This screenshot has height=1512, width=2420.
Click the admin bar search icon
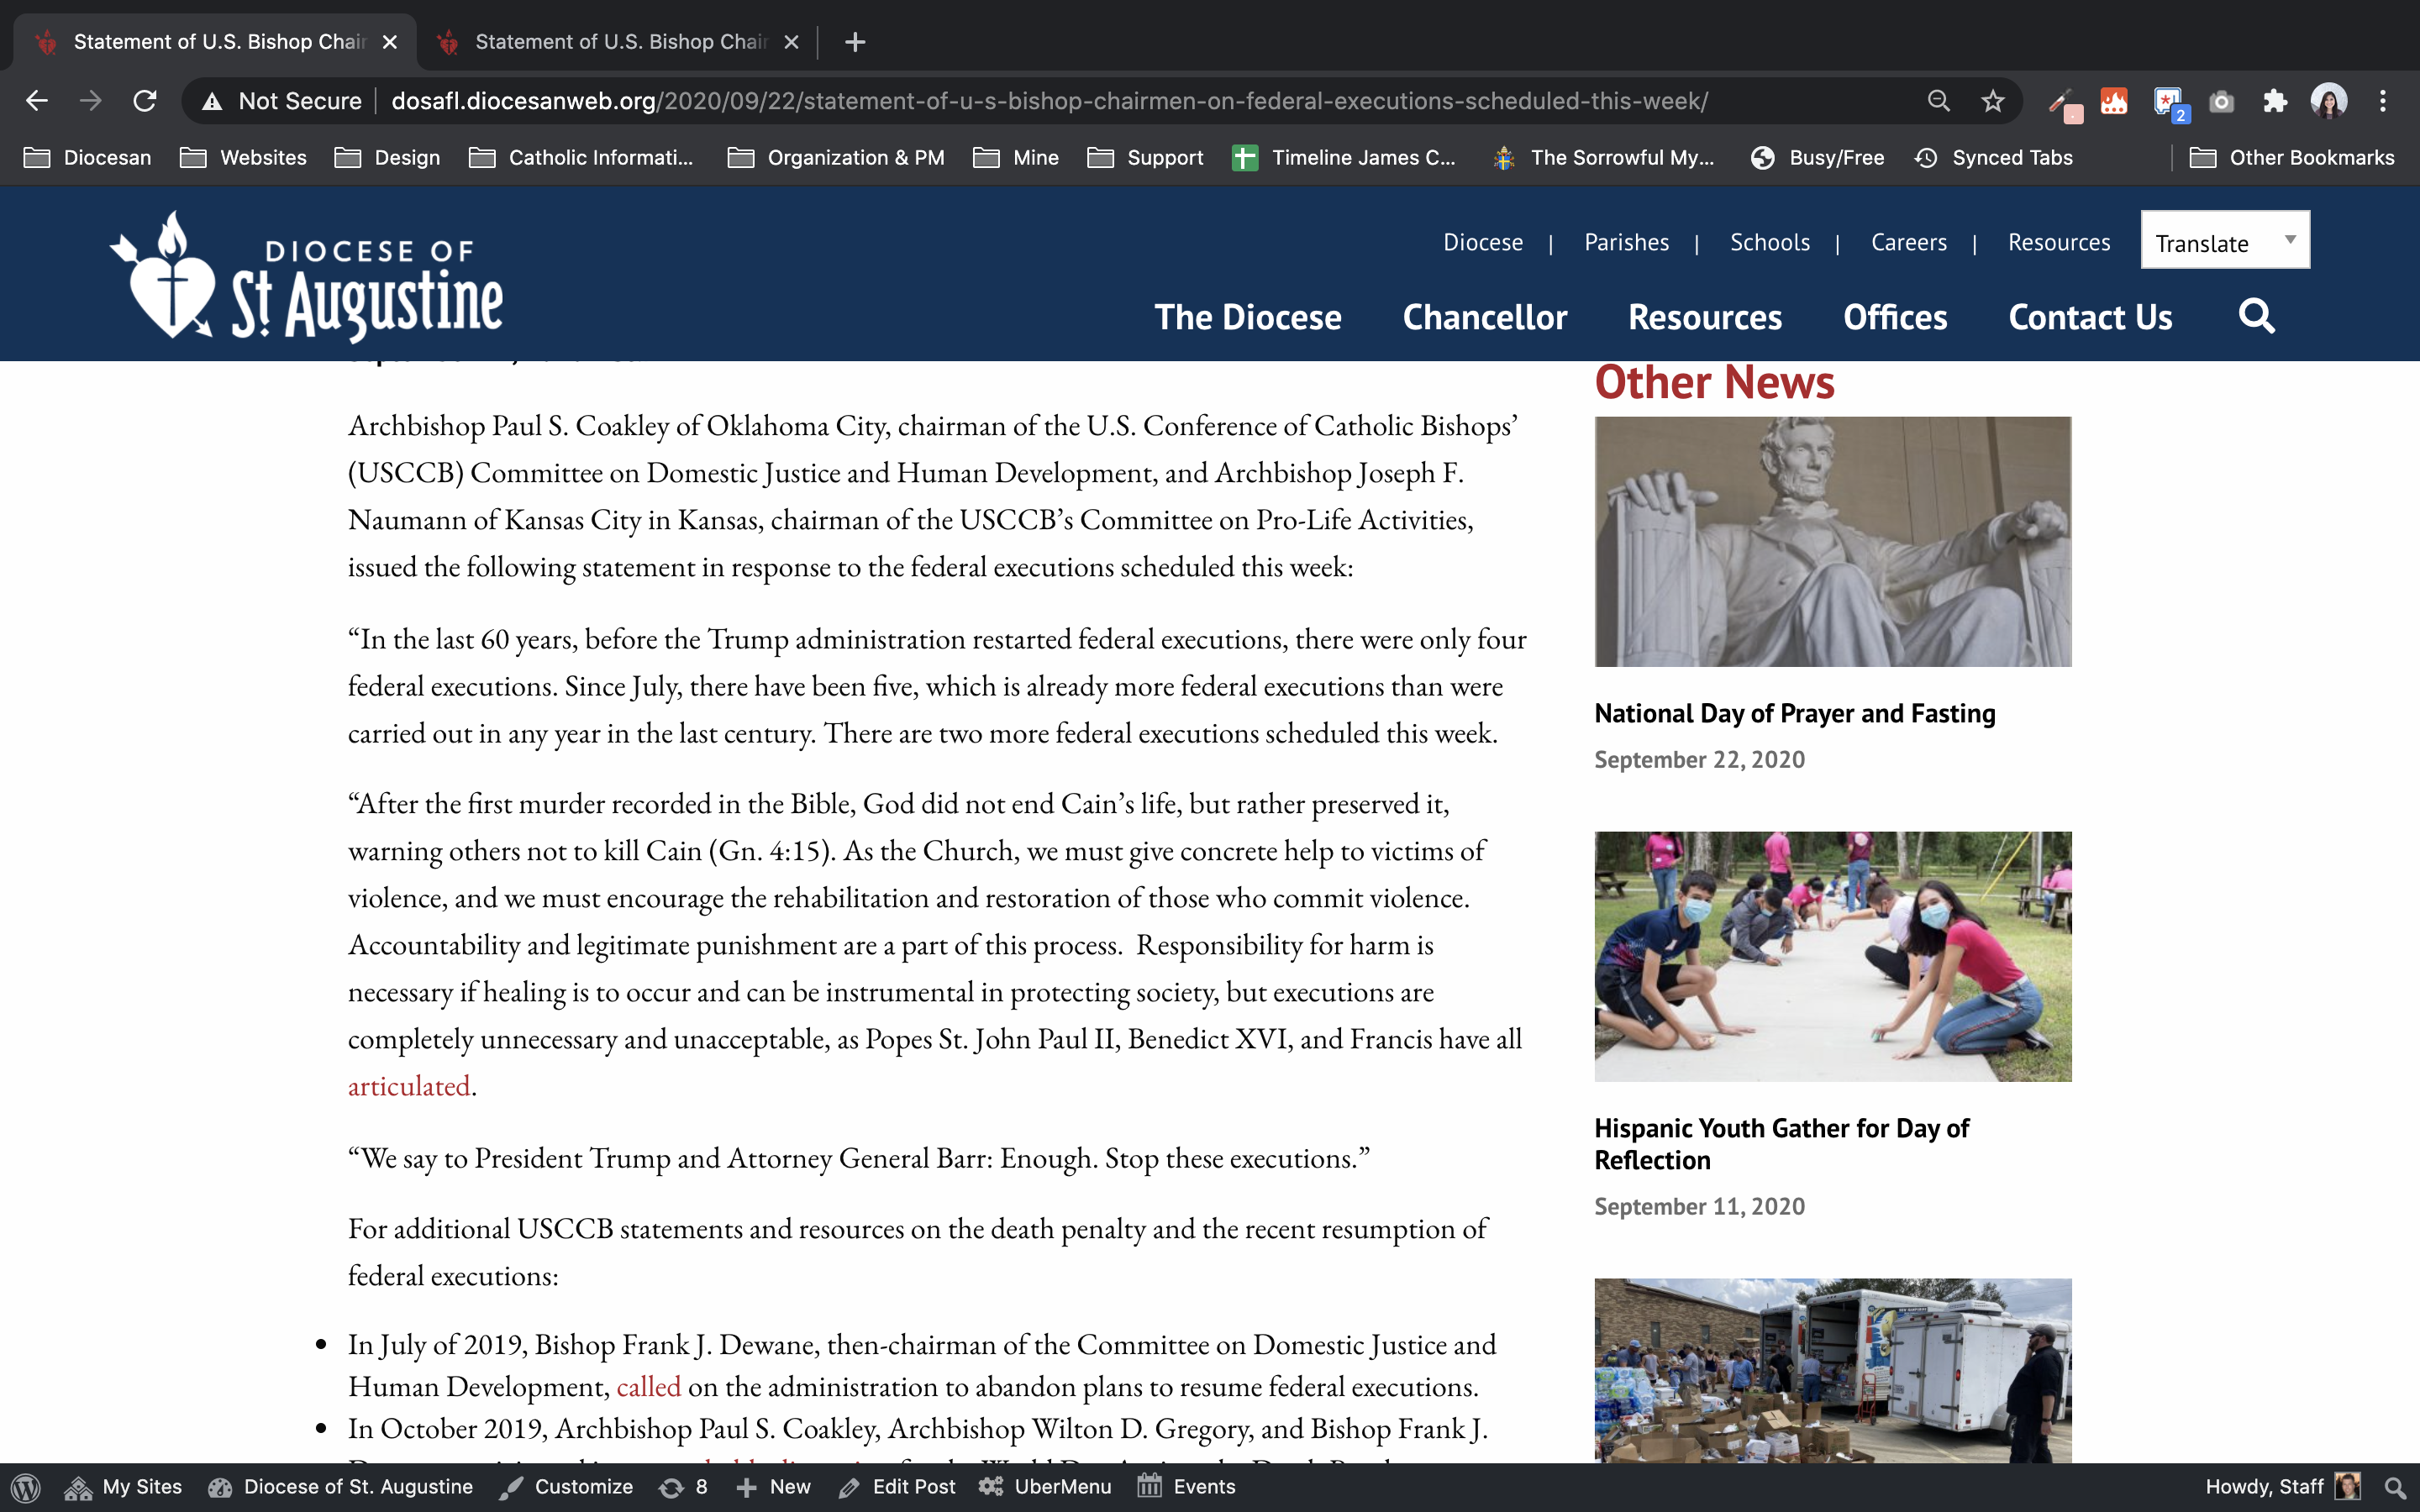coord(2395,1487)
